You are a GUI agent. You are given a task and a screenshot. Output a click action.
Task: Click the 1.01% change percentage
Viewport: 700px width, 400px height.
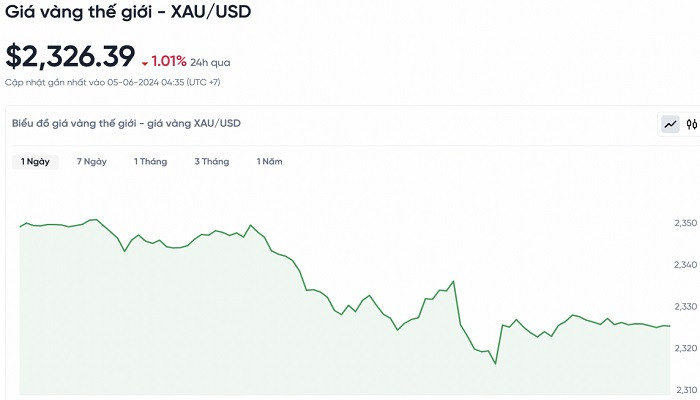click(169, 61)
